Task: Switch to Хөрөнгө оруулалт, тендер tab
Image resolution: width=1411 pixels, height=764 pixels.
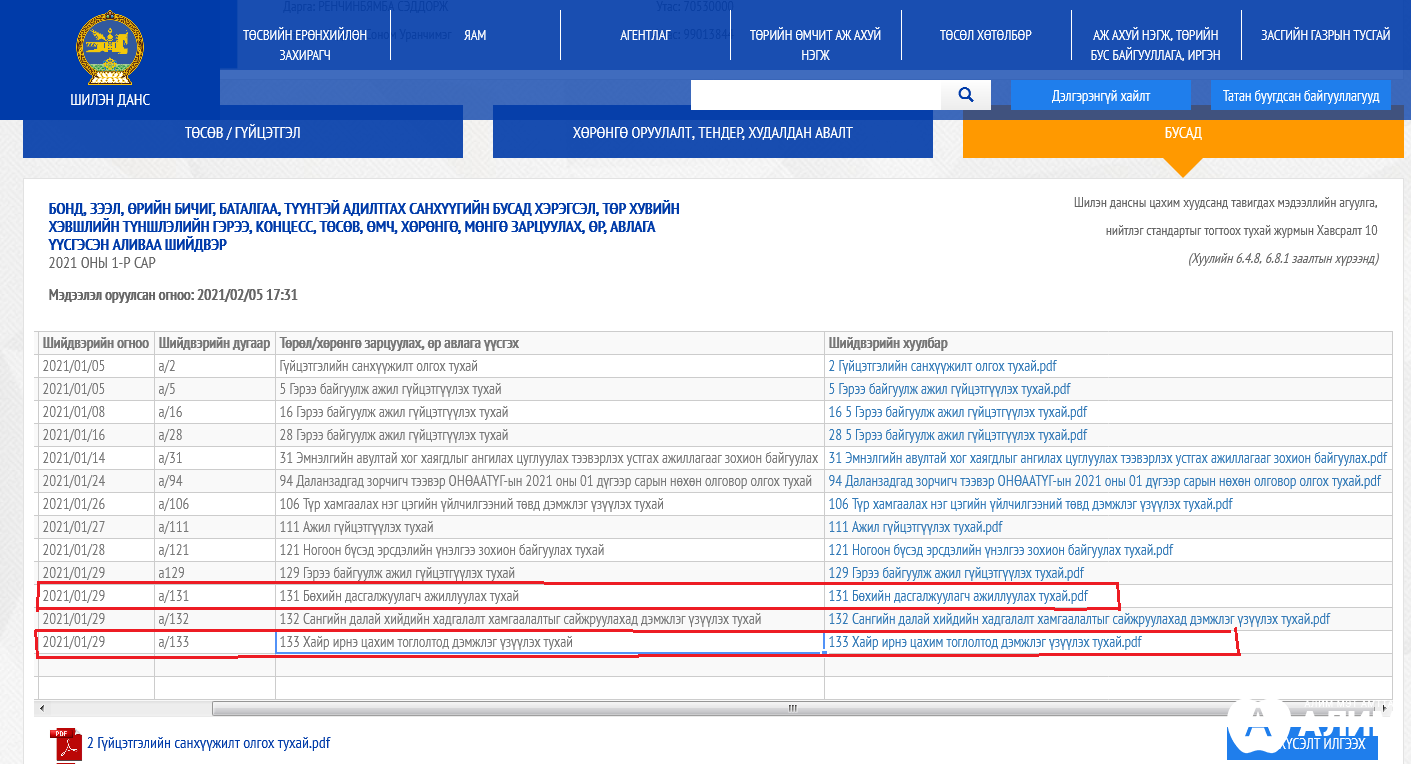Action: point(713,132)
